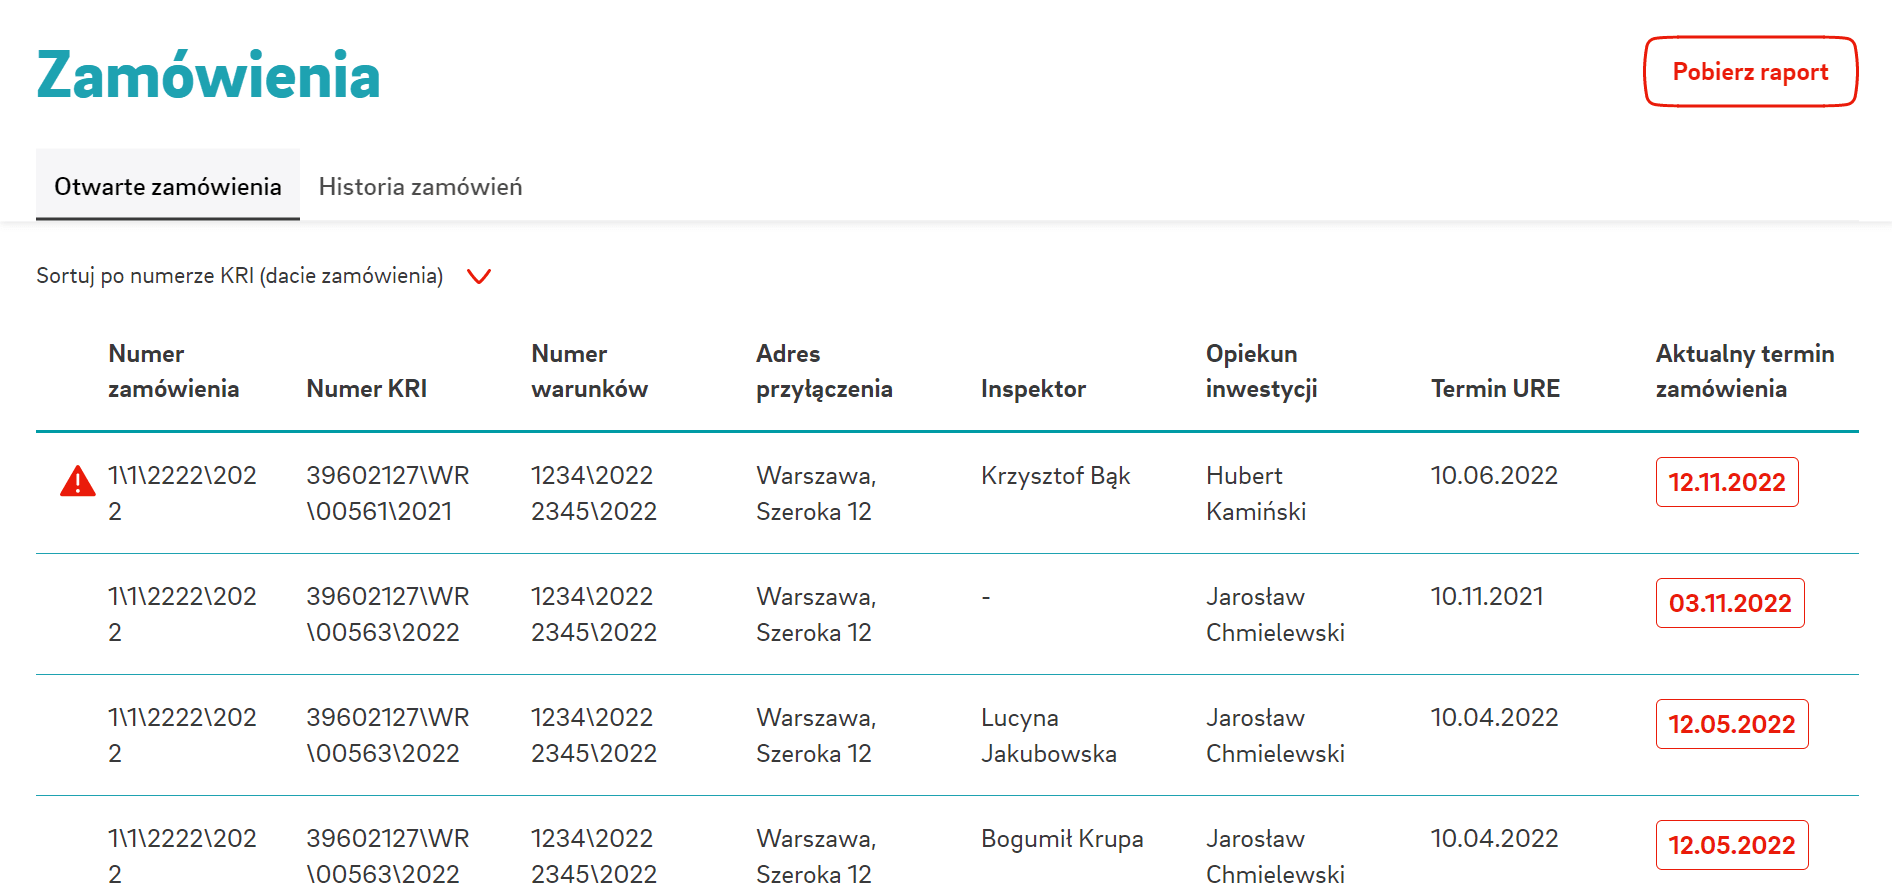This screenshot has height=892, width=1892.
Task: Click the Pobierz raport button
Action: [x=1750, y=72]
